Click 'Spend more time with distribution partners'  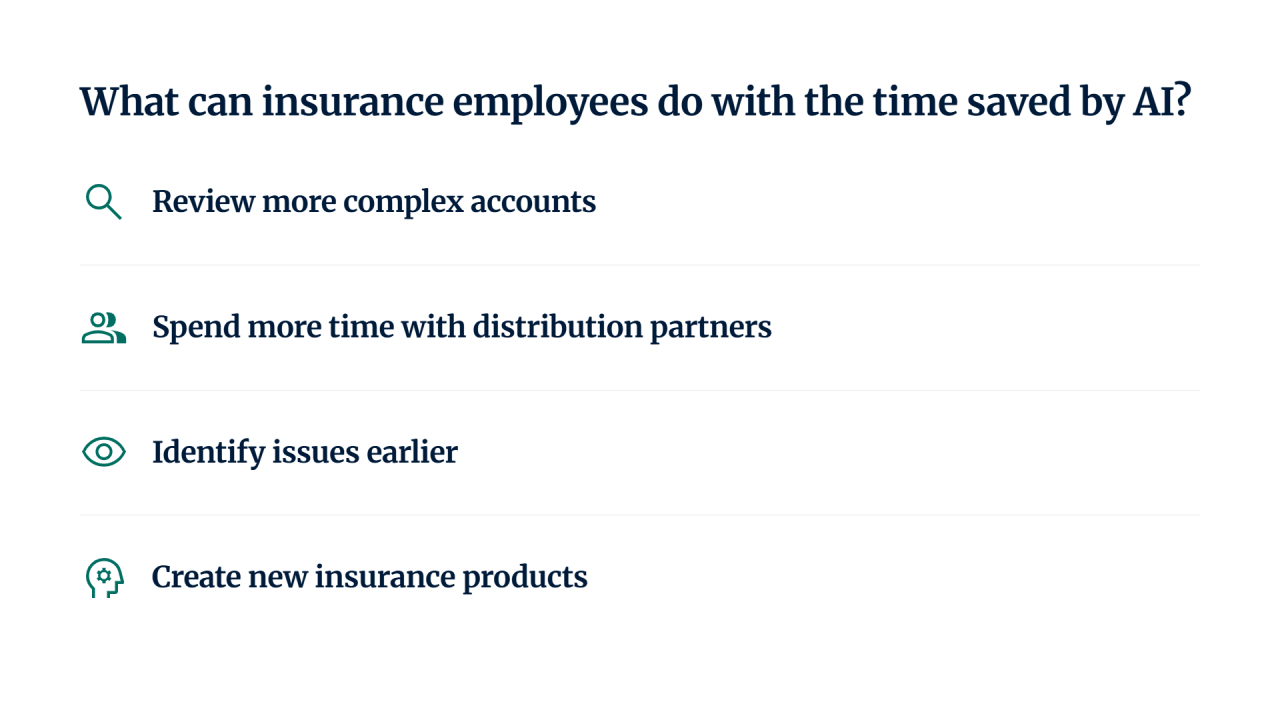pos(462,327)
